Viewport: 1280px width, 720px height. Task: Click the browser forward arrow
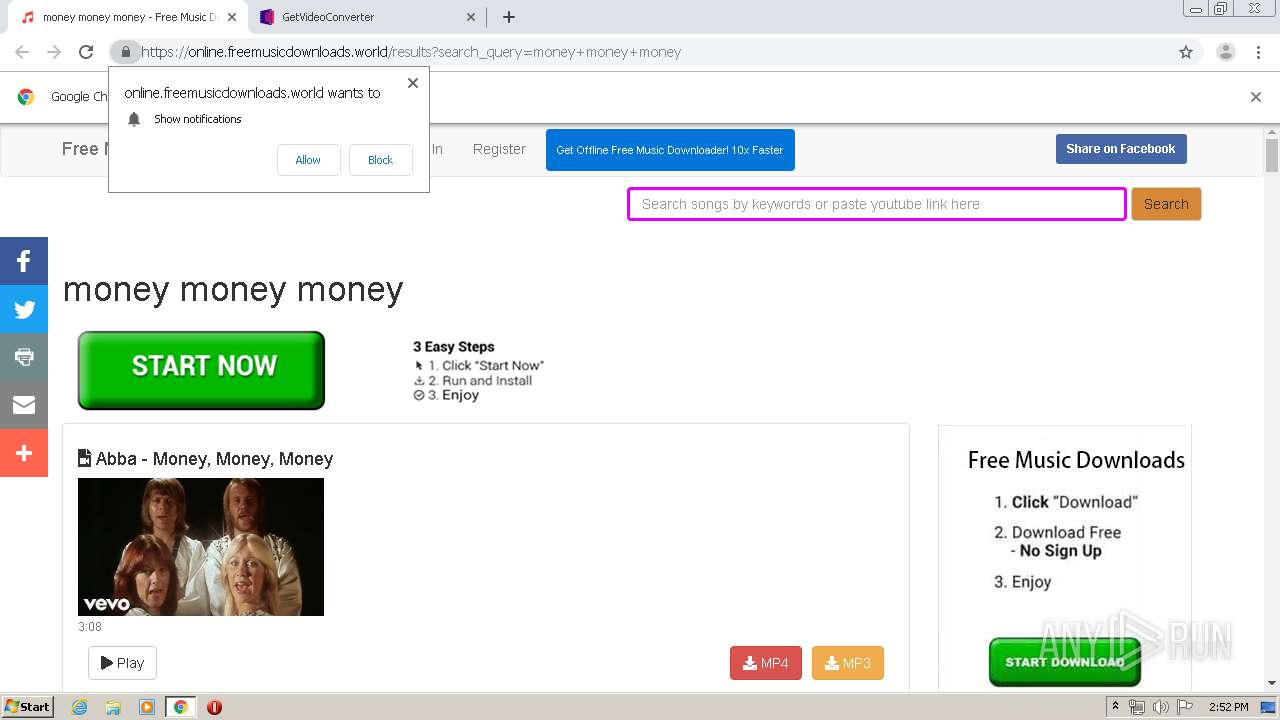(x=54, y=52)
